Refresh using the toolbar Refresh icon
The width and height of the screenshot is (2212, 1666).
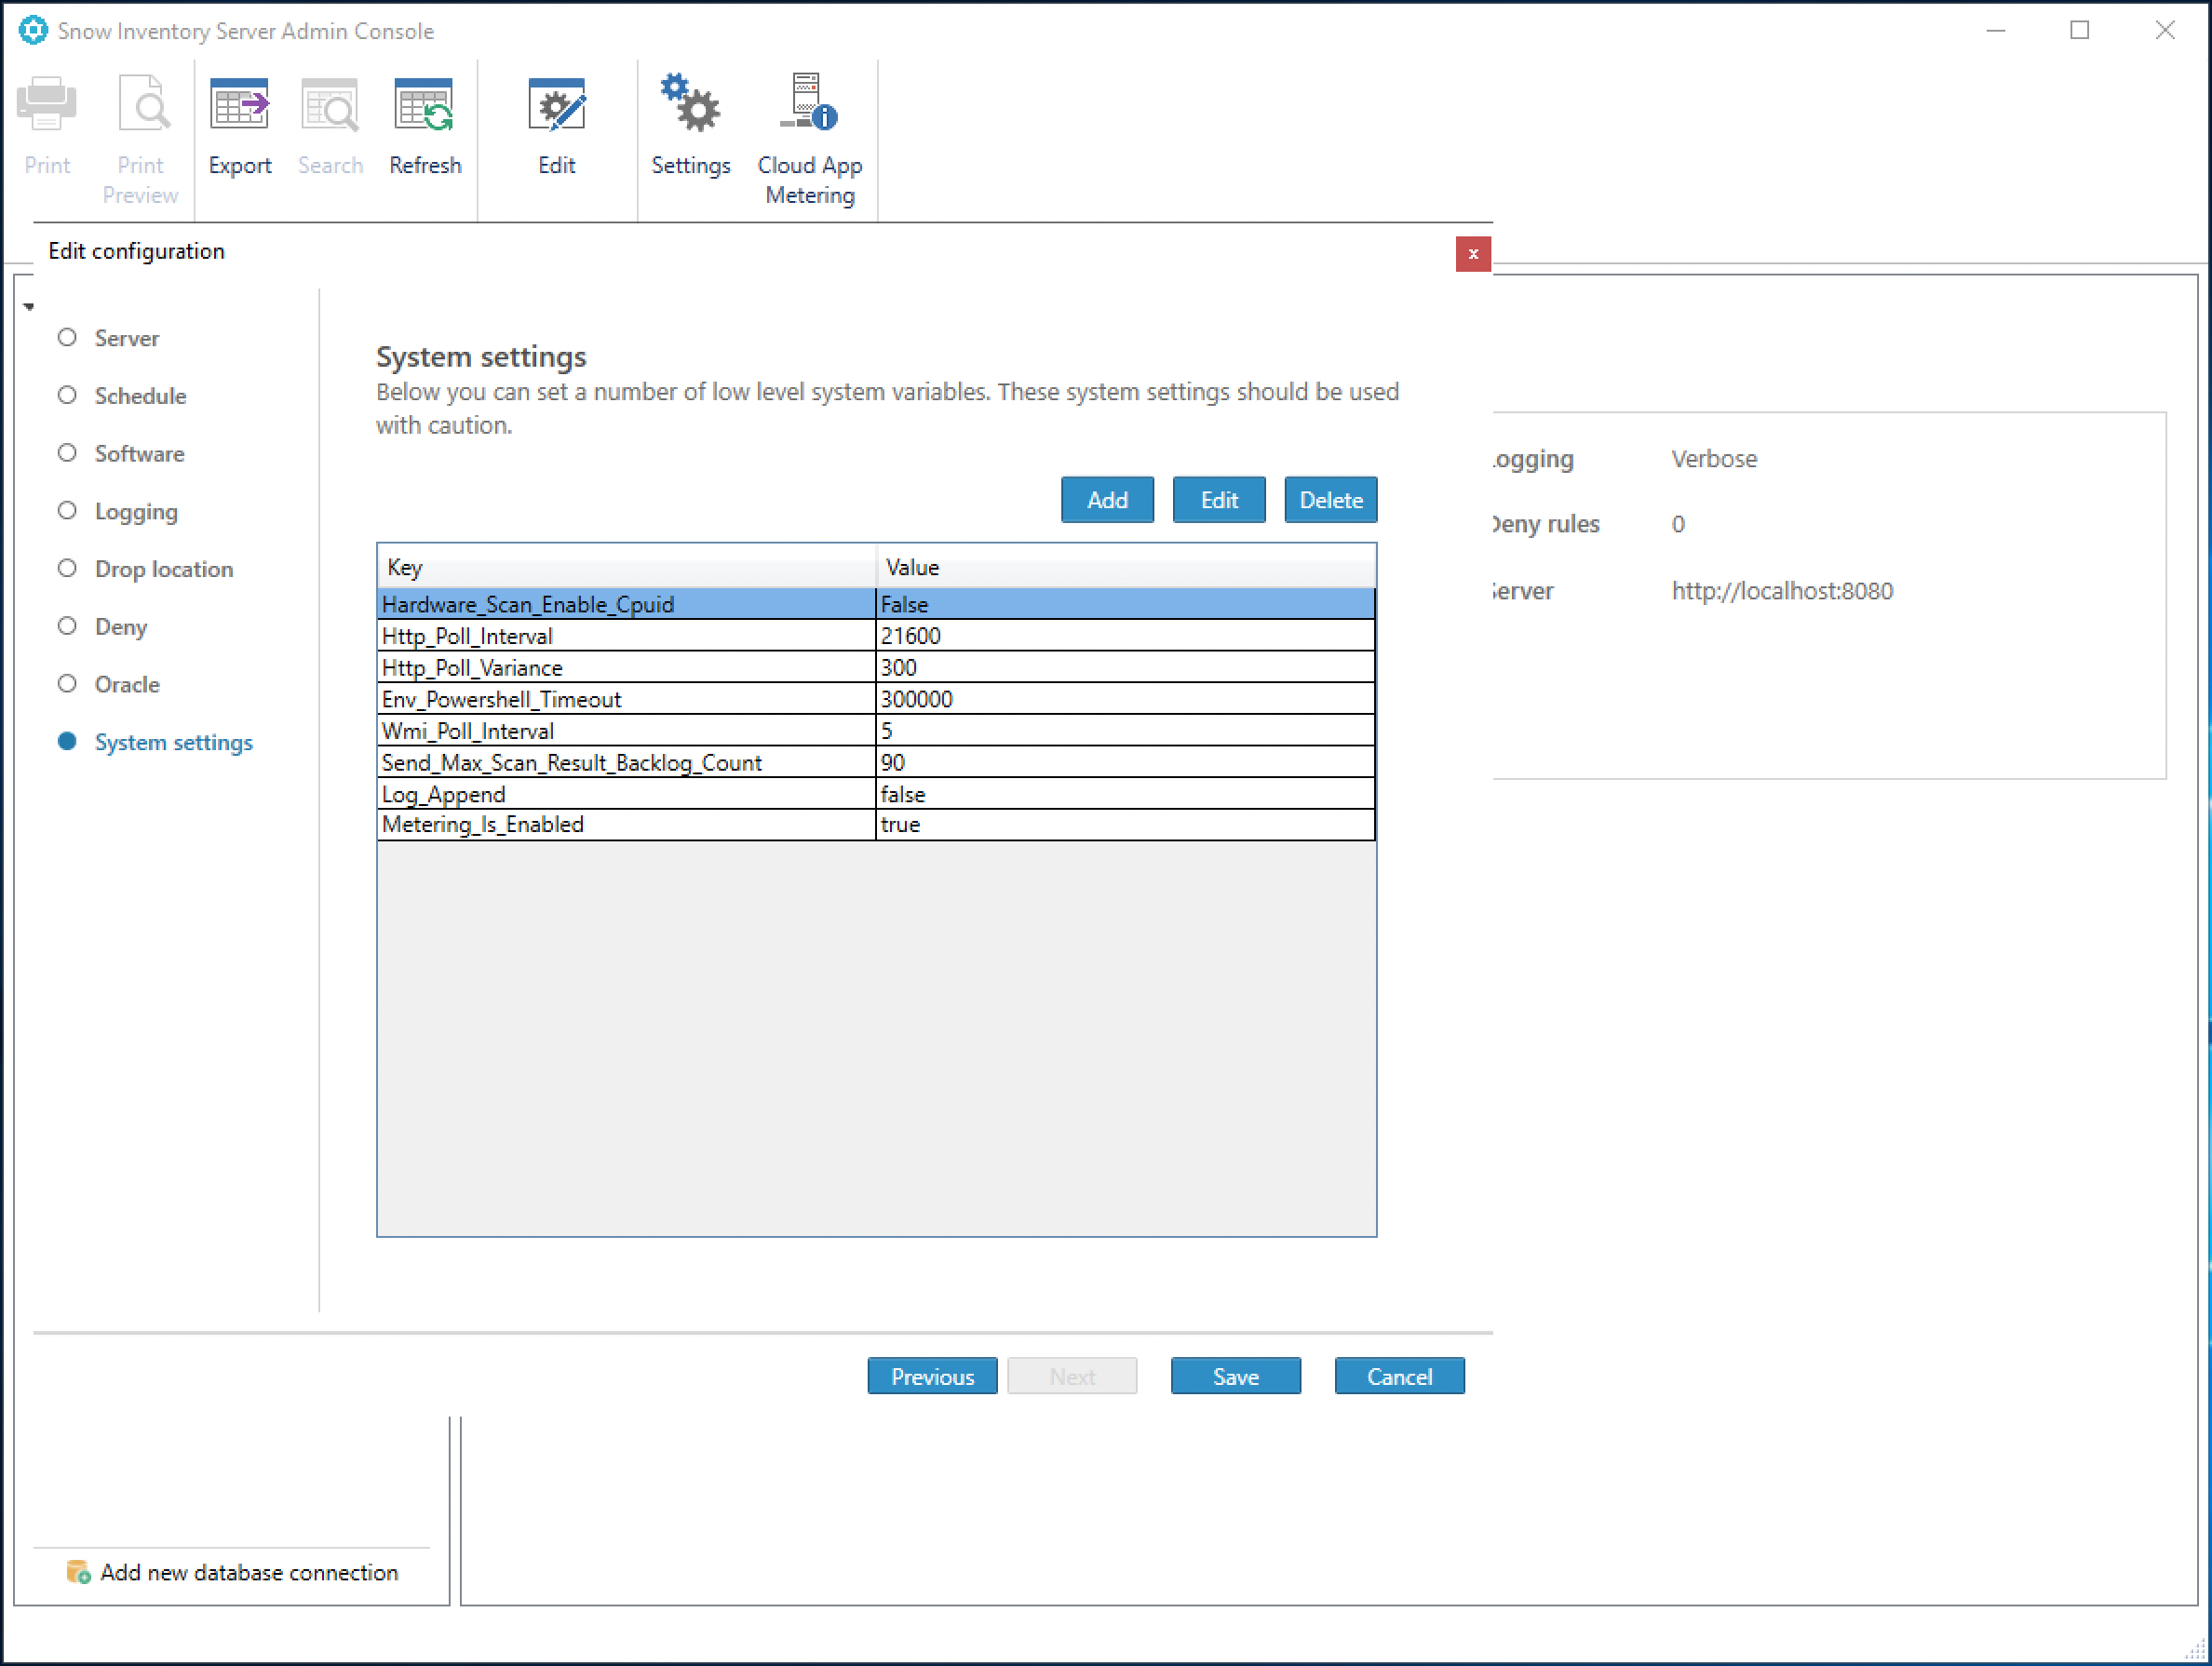(x=425, y=105)
